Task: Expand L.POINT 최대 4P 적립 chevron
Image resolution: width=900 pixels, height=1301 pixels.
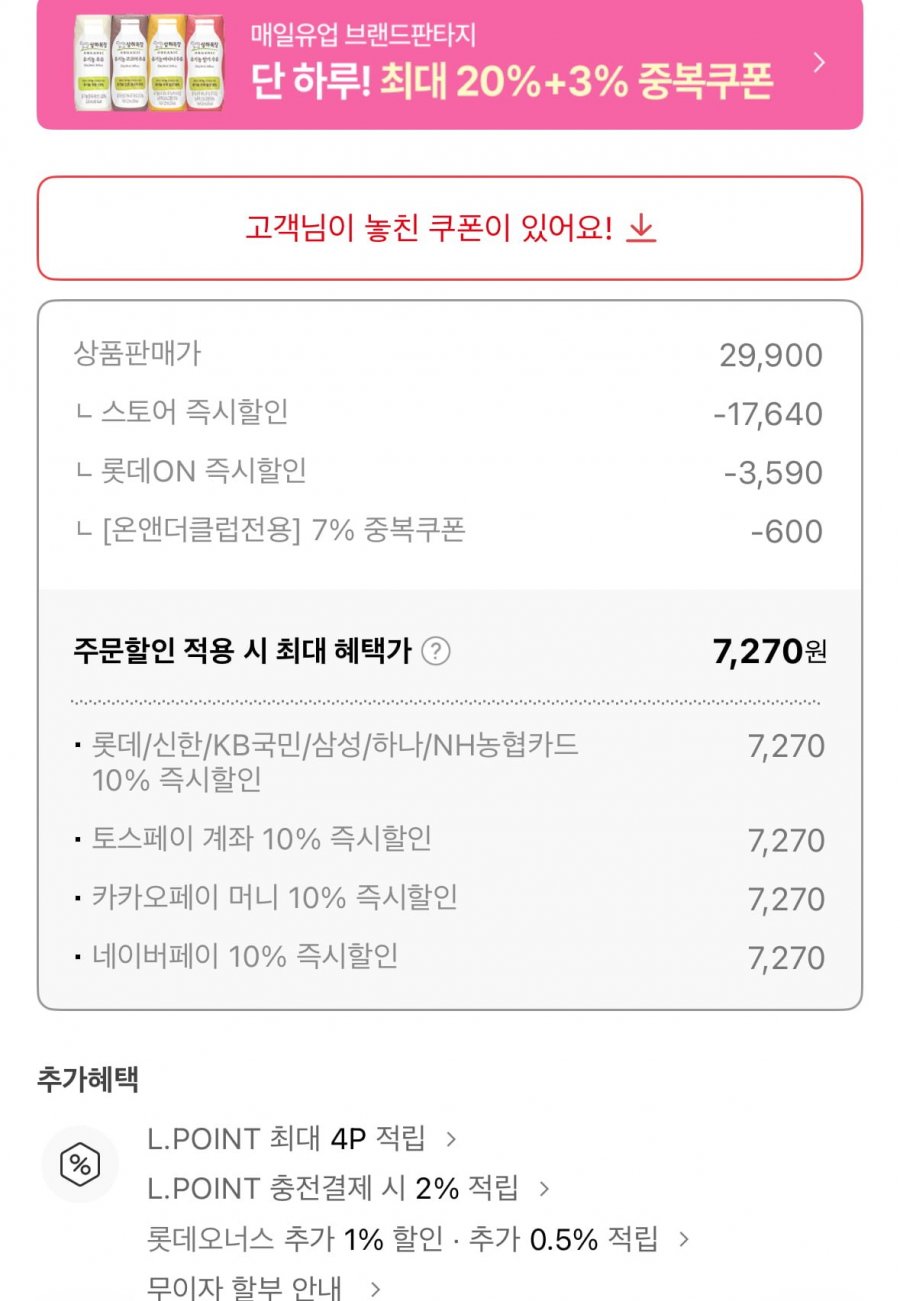Action: pos(451,1138)
